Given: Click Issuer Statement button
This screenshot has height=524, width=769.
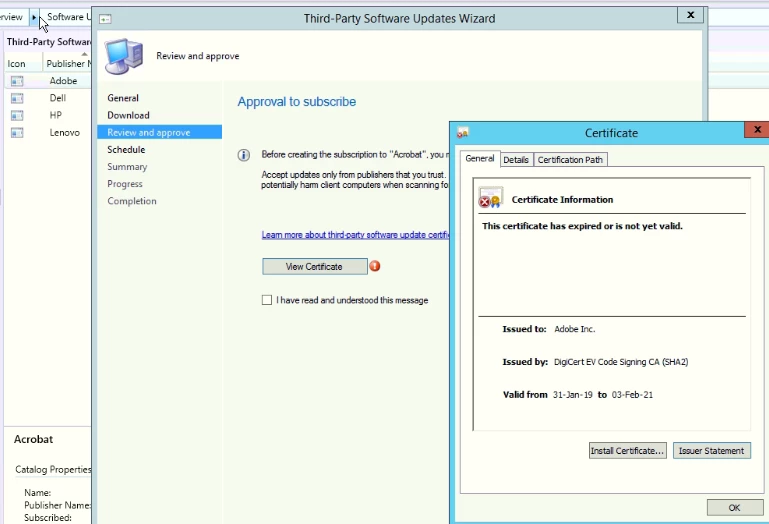Looking at the screenshot, I should 711,450.
